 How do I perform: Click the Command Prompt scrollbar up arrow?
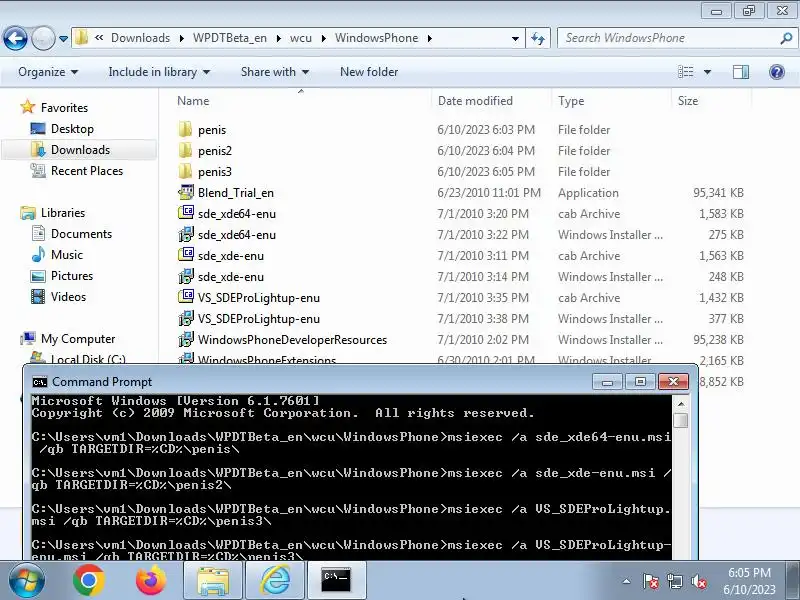[x=681, y=404]
